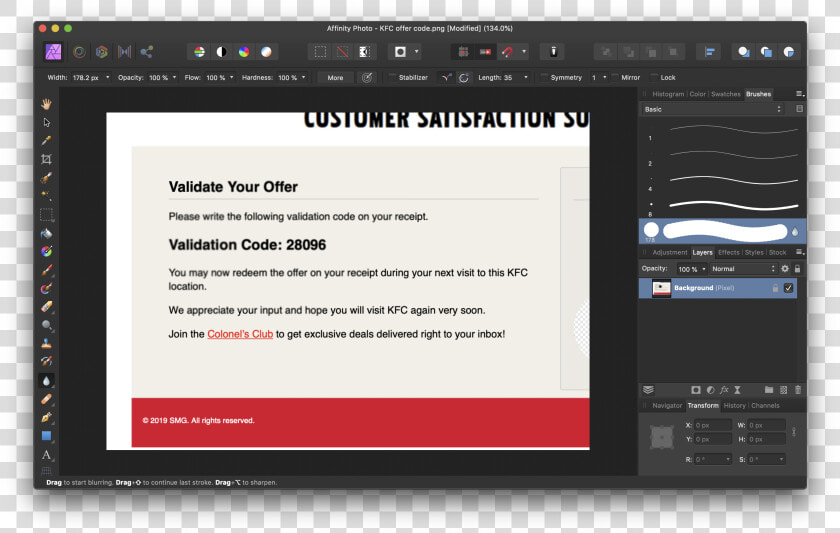Viewport: 840px width, 533px height.
Task: Select the Clone stamp tool
Action: pyautogui.click(x=47, y=343)
